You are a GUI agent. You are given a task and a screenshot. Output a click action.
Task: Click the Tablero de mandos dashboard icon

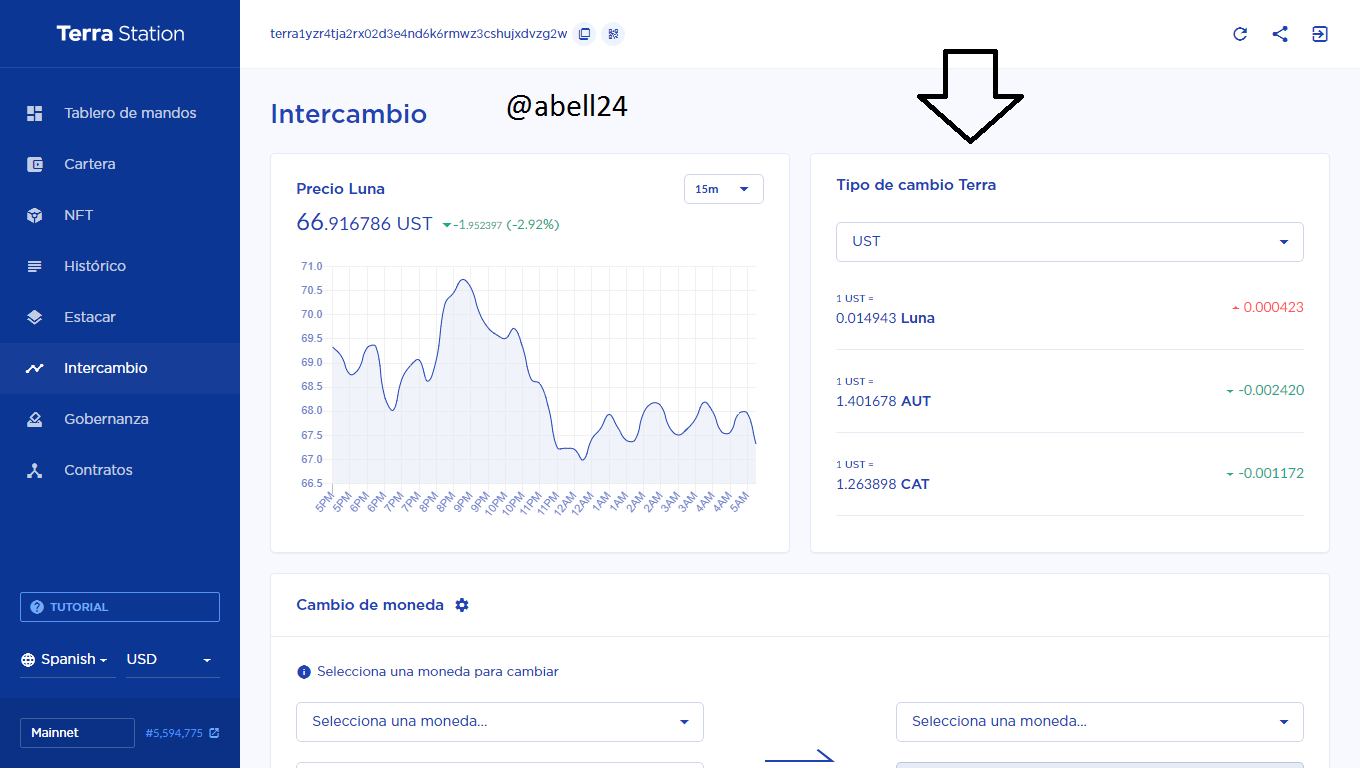point(35,113)
